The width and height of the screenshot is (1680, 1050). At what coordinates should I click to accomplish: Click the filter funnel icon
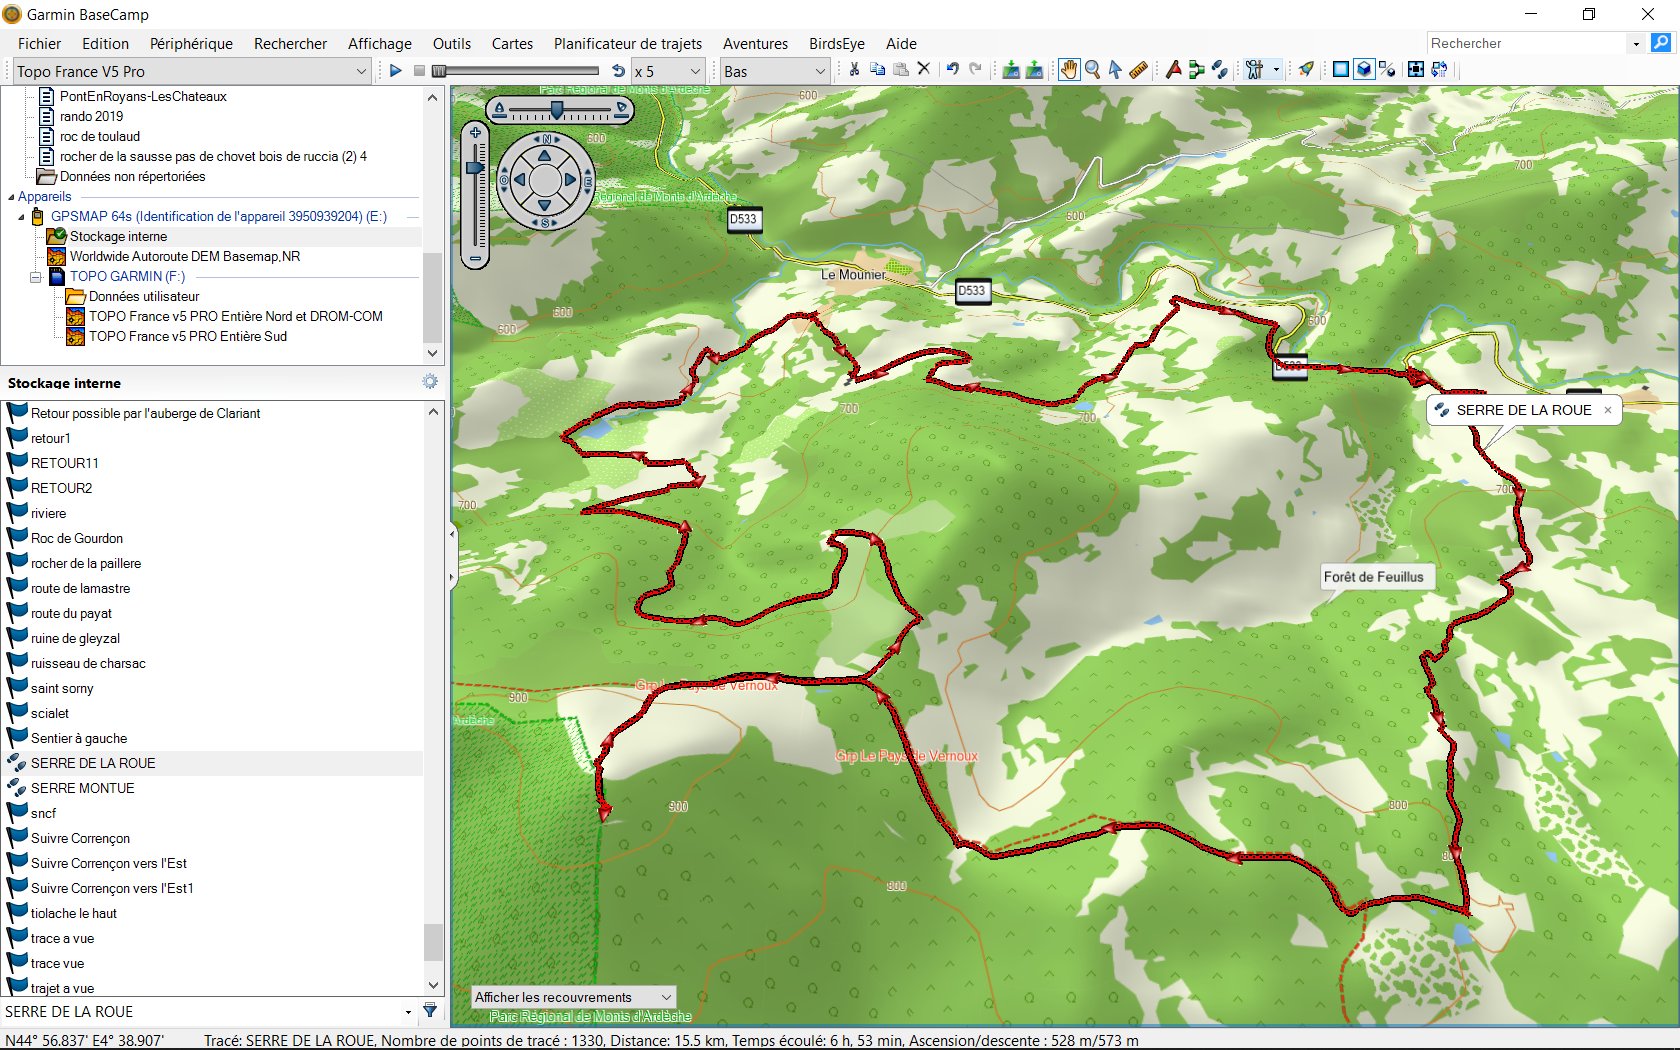pyautogui.click(x=430, y=1011)
